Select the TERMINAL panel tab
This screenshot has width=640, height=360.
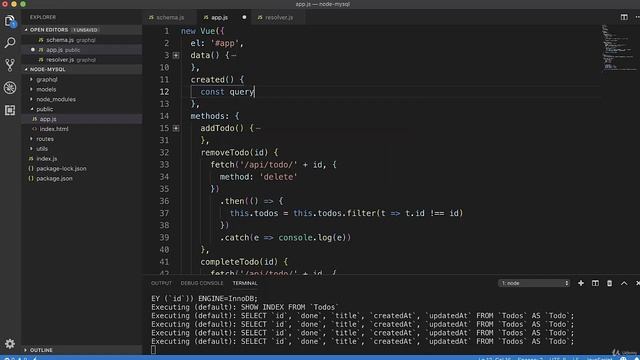click(245, 283)
